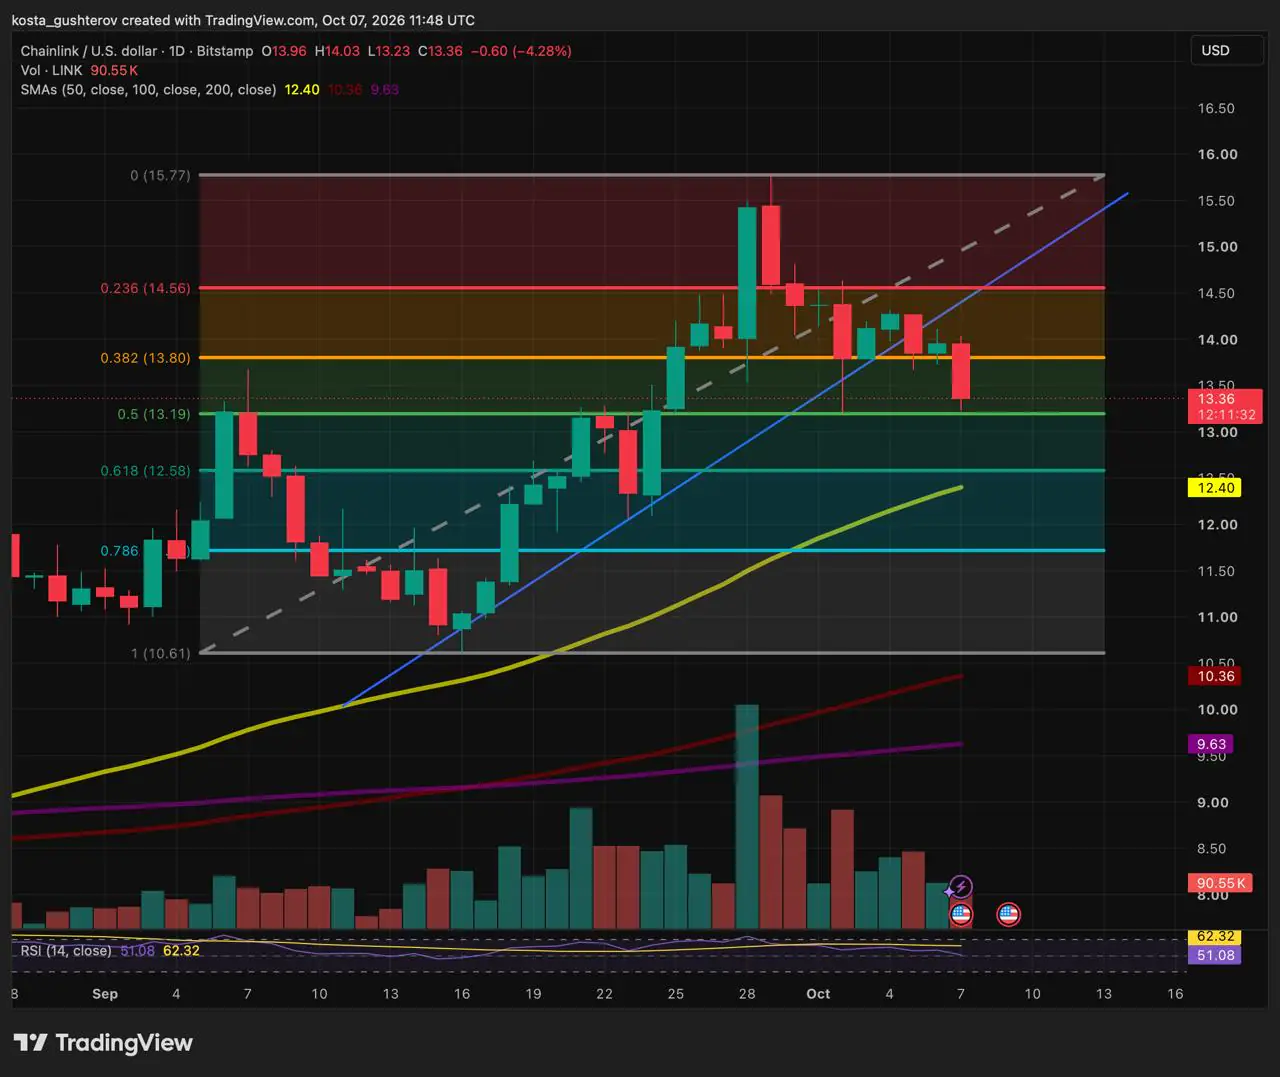Click the L13.23 low value in the header
The height and width of the screenshot is (1077, 1280).
tap(389, 51)
